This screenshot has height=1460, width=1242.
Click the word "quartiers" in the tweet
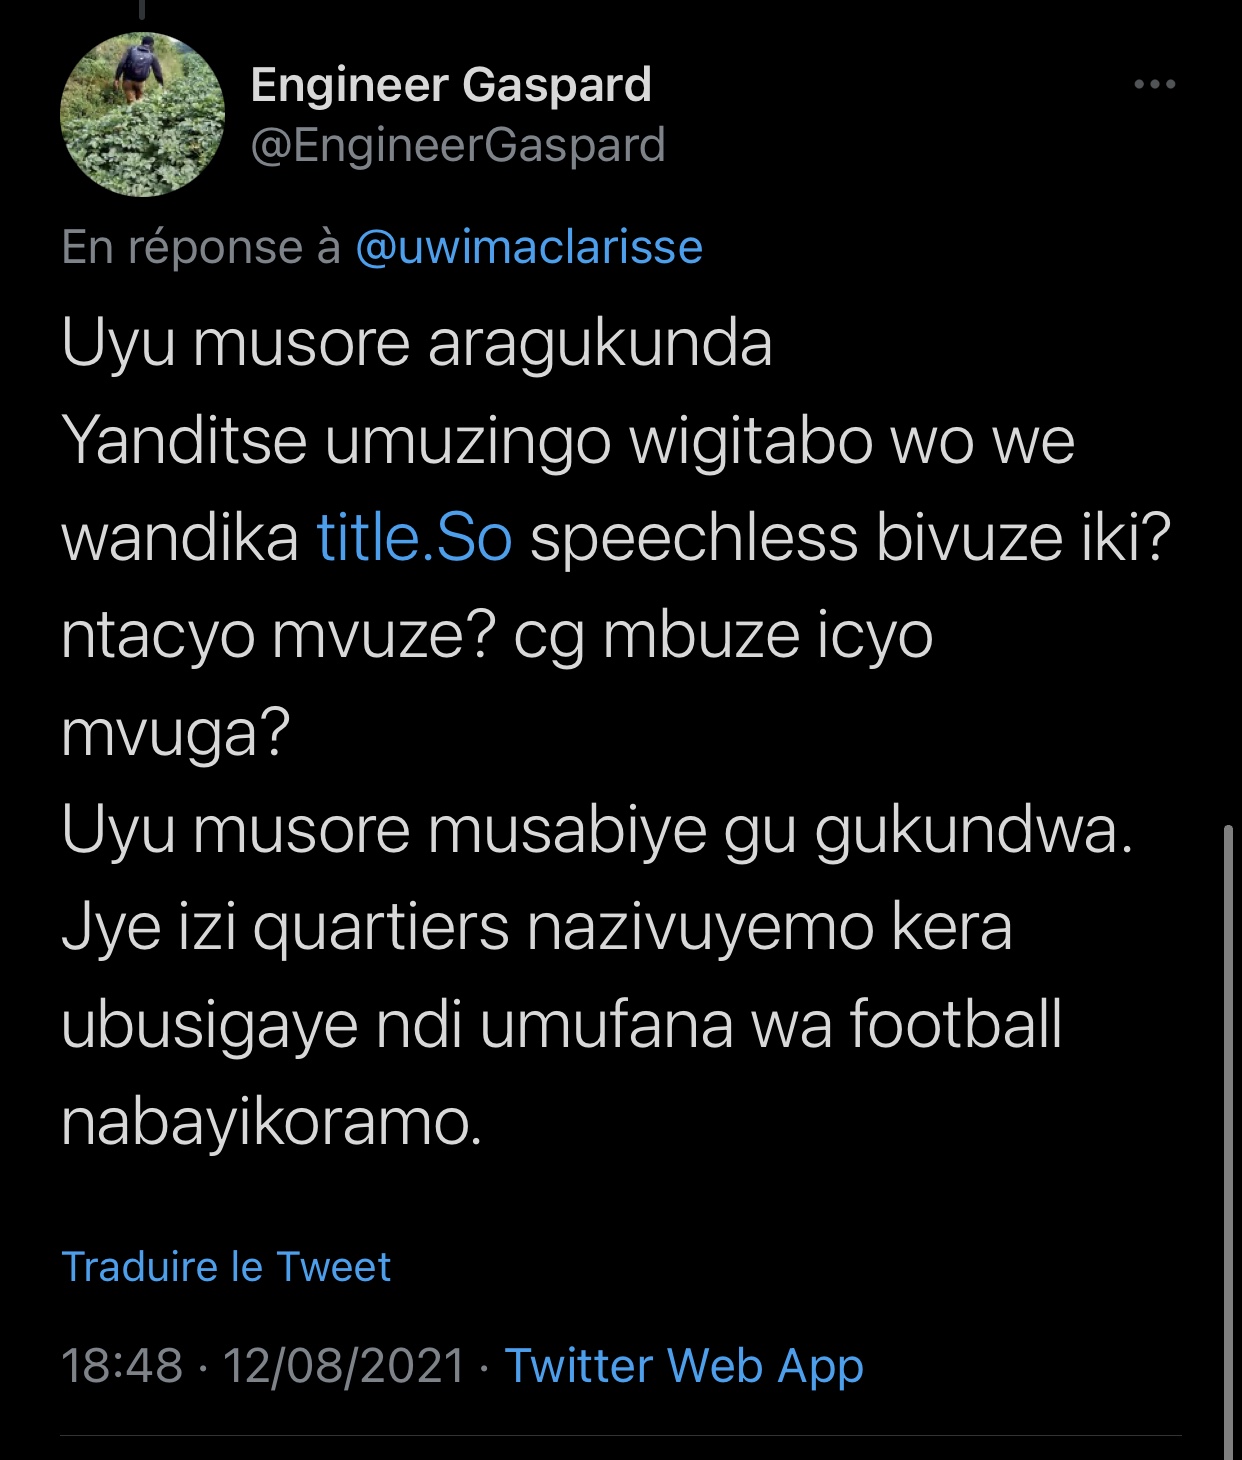click(381, 928)
